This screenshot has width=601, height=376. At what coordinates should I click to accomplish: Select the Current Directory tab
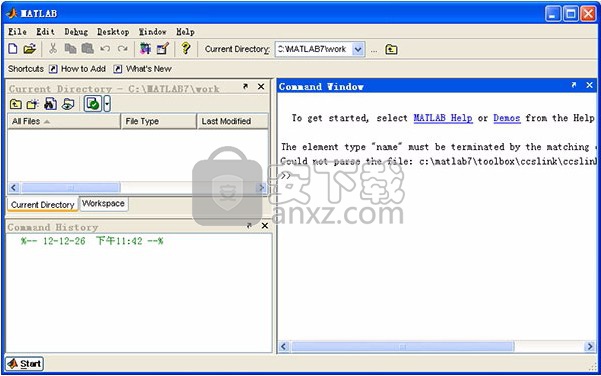(43, 205)
